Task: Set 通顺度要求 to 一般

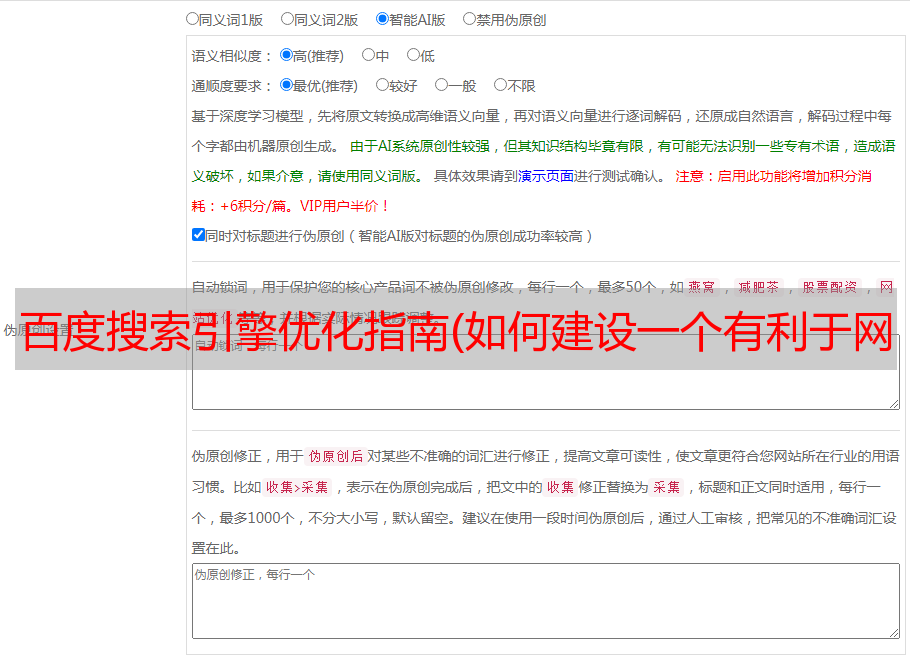Action: click(442, 85)
